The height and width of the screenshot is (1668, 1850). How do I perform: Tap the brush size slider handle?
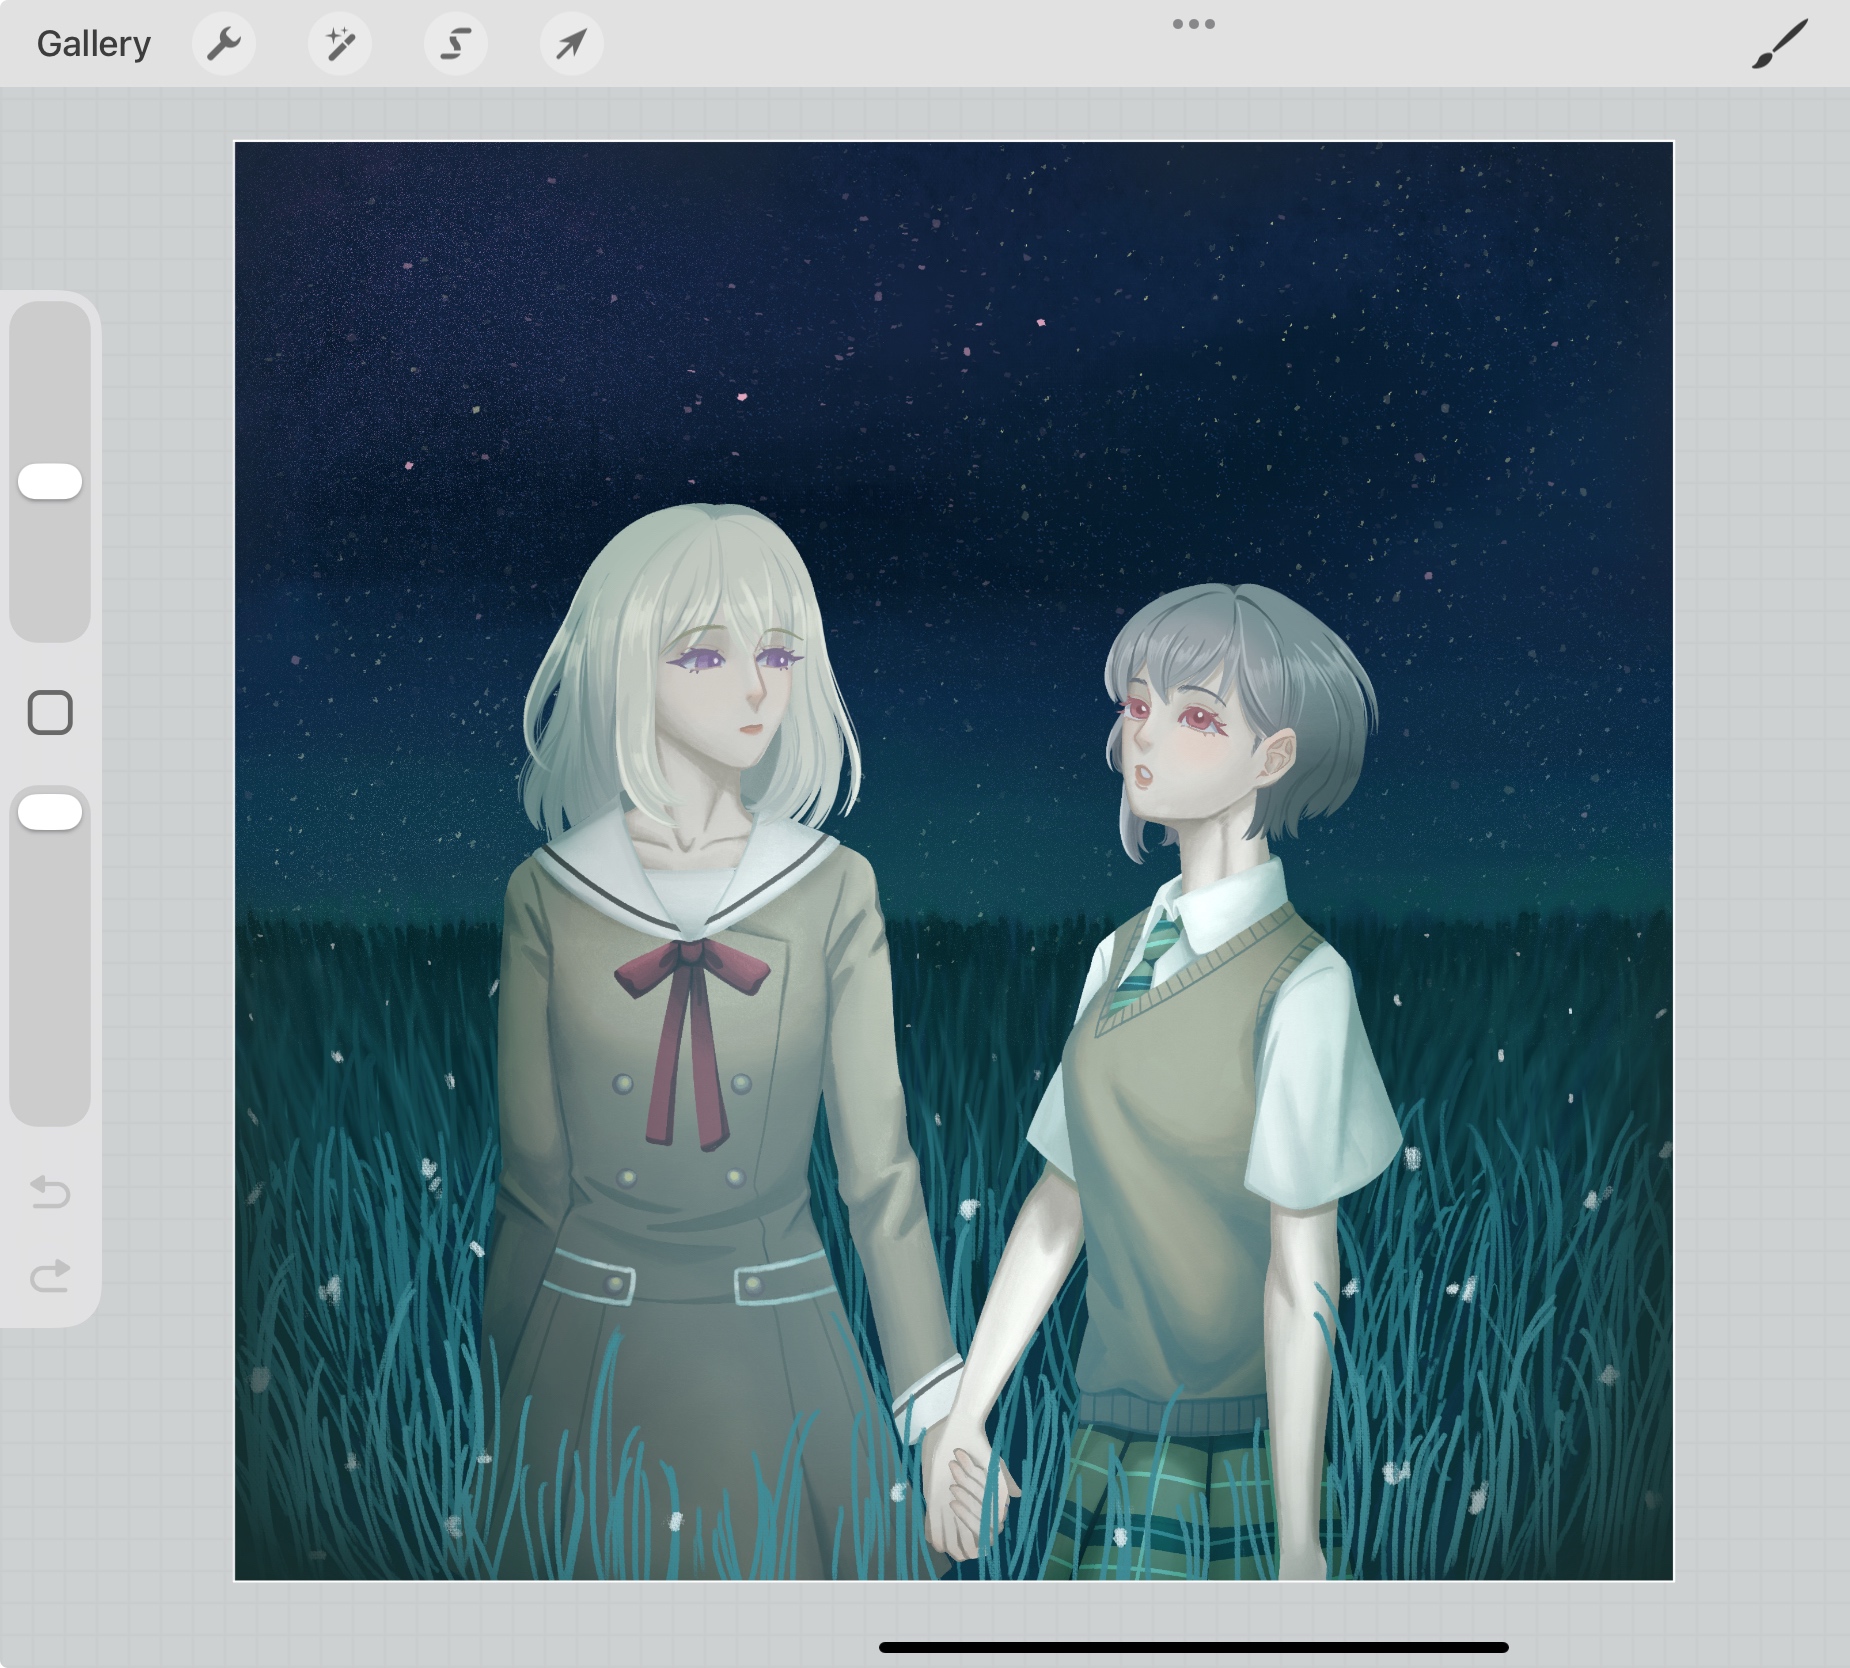pyautogui.click(x=50, y=481)
